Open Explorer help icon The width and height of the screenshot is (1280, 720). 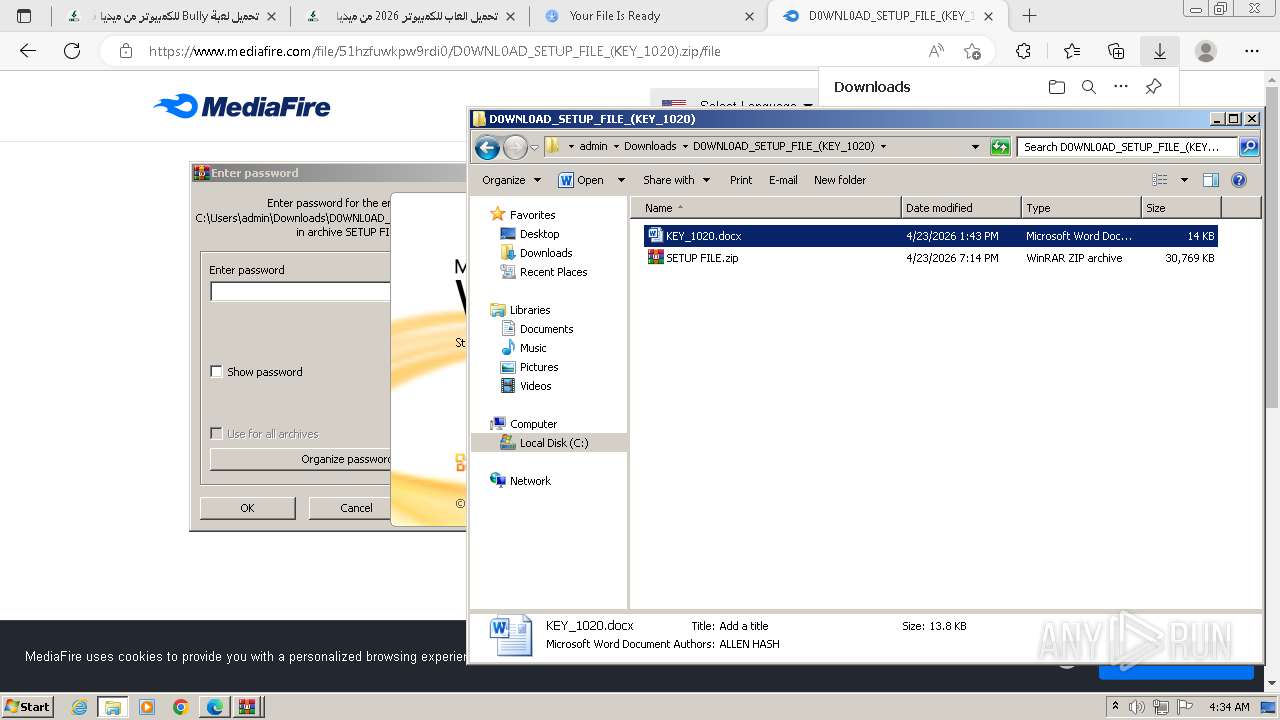point(1239,180)
